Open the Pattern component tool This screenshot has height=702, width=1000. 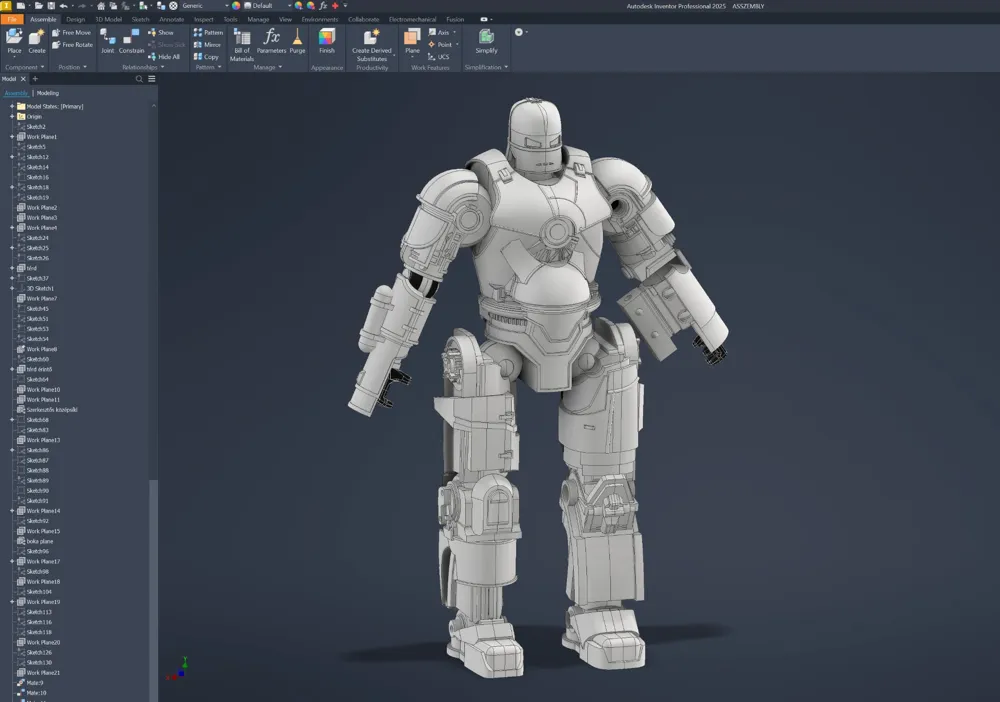click(x=209, y=33)
